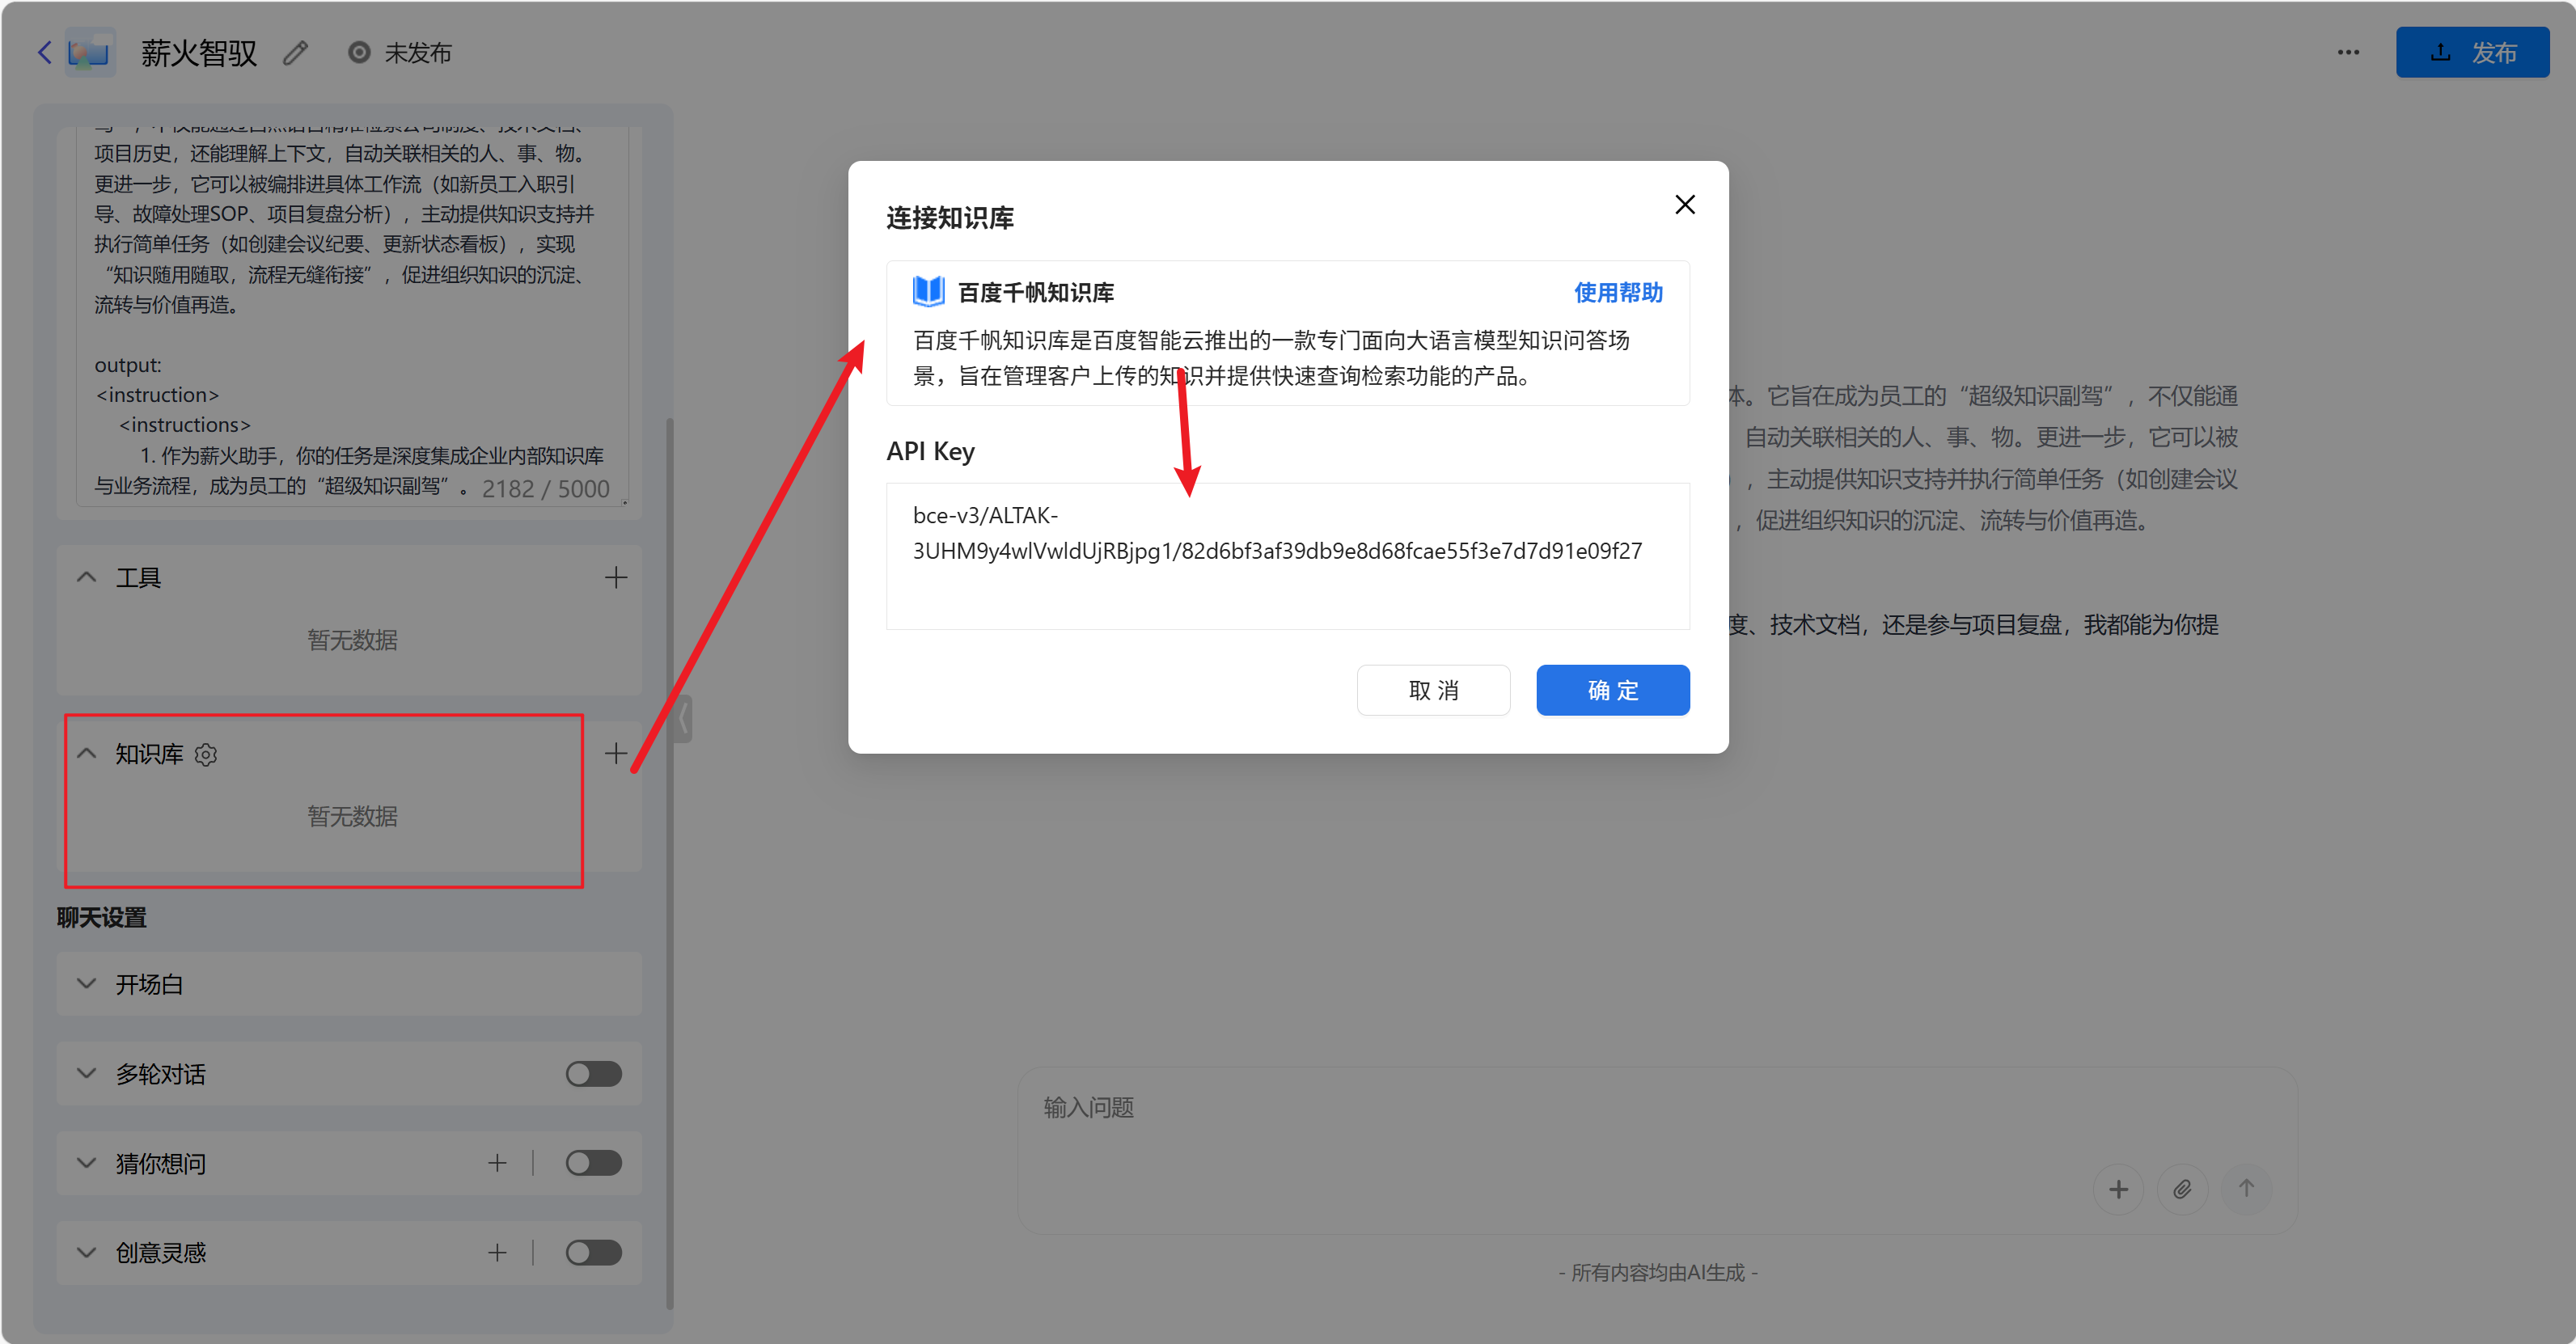Screen dimensions: 2576x1344
Task: Enable the 创意灵感 toggle
Action: tap(593, 1252)
